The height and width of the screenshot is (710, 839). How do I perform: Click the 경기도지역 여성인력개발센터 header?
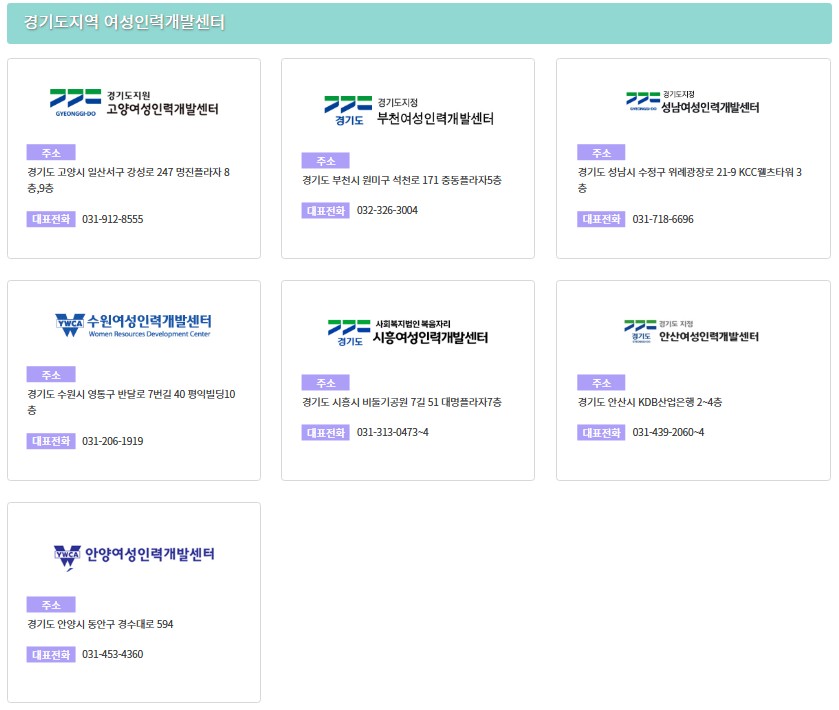(419, 23)
